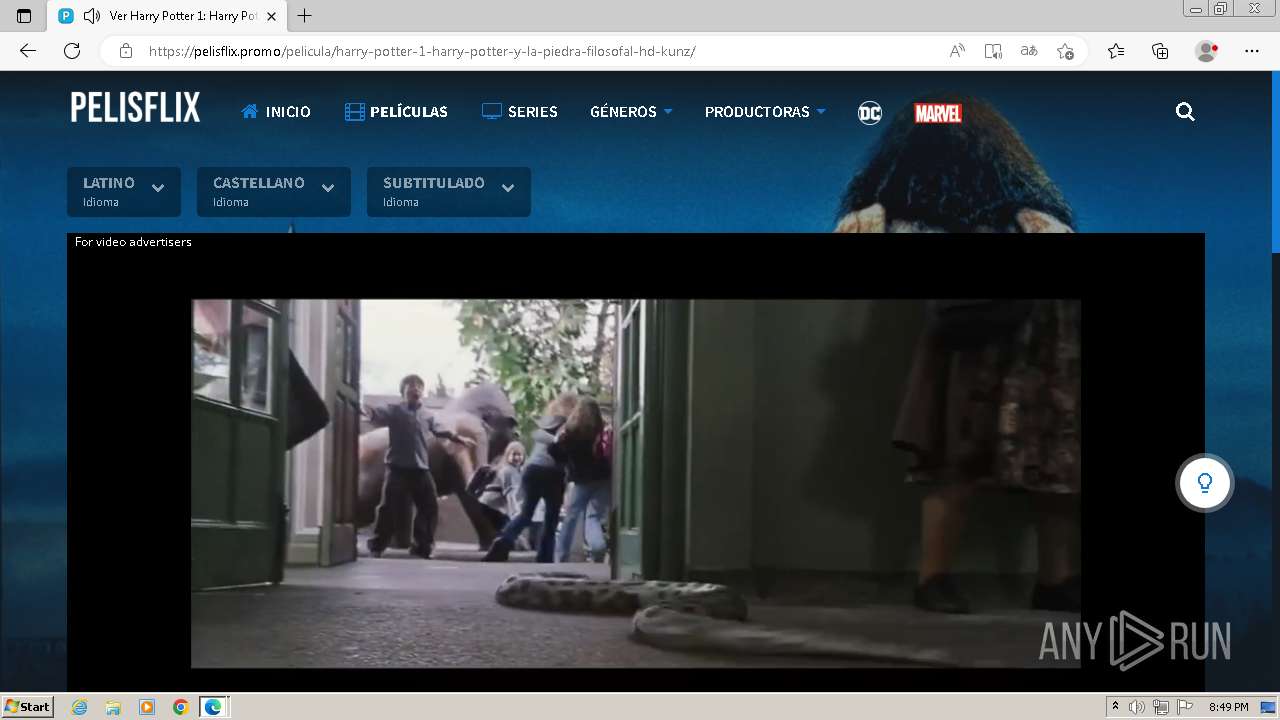
Task: Expand the PRODUCTORAS dropdown menu
Action: click(765, 112)
